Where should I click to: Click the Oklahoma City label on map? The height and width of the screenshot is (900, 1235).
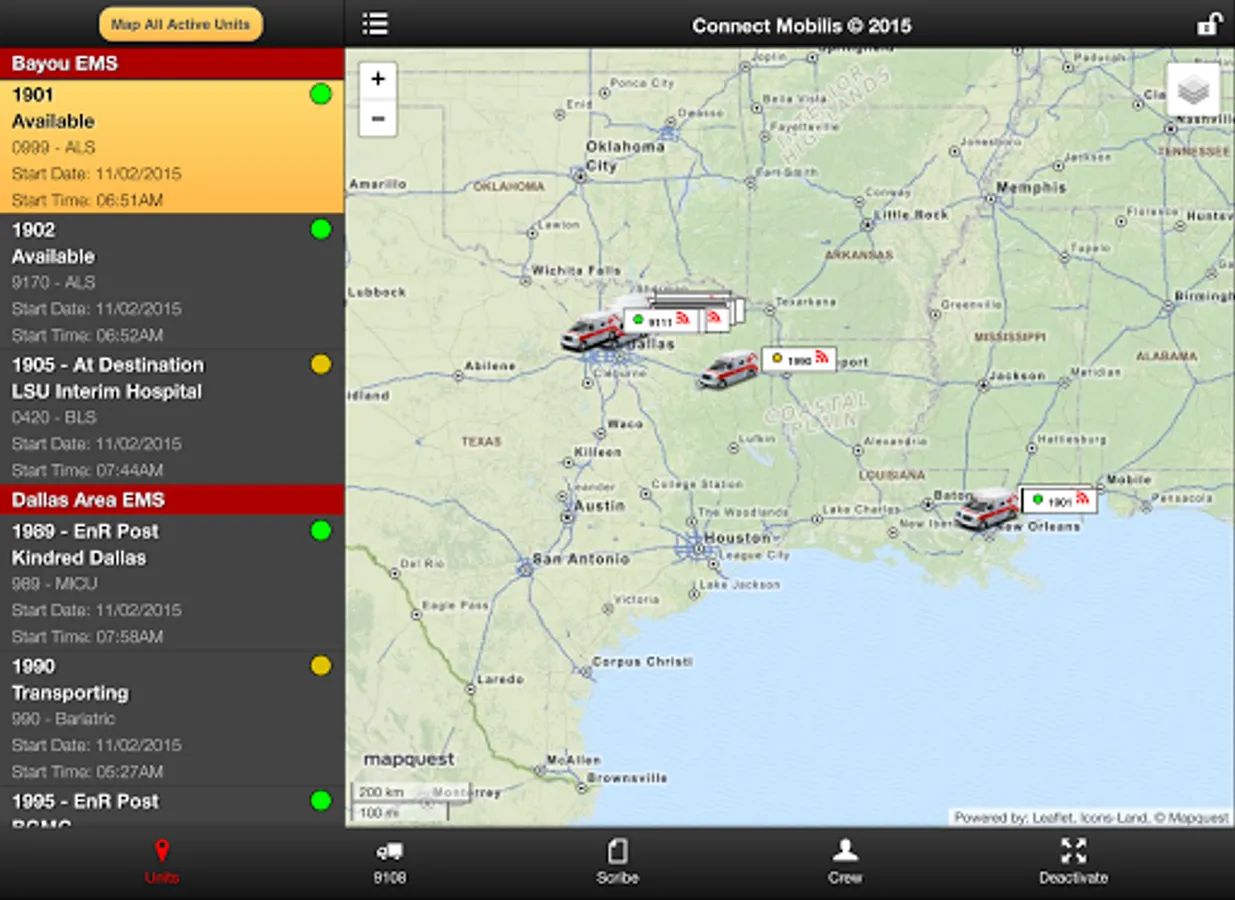point(625,156)
